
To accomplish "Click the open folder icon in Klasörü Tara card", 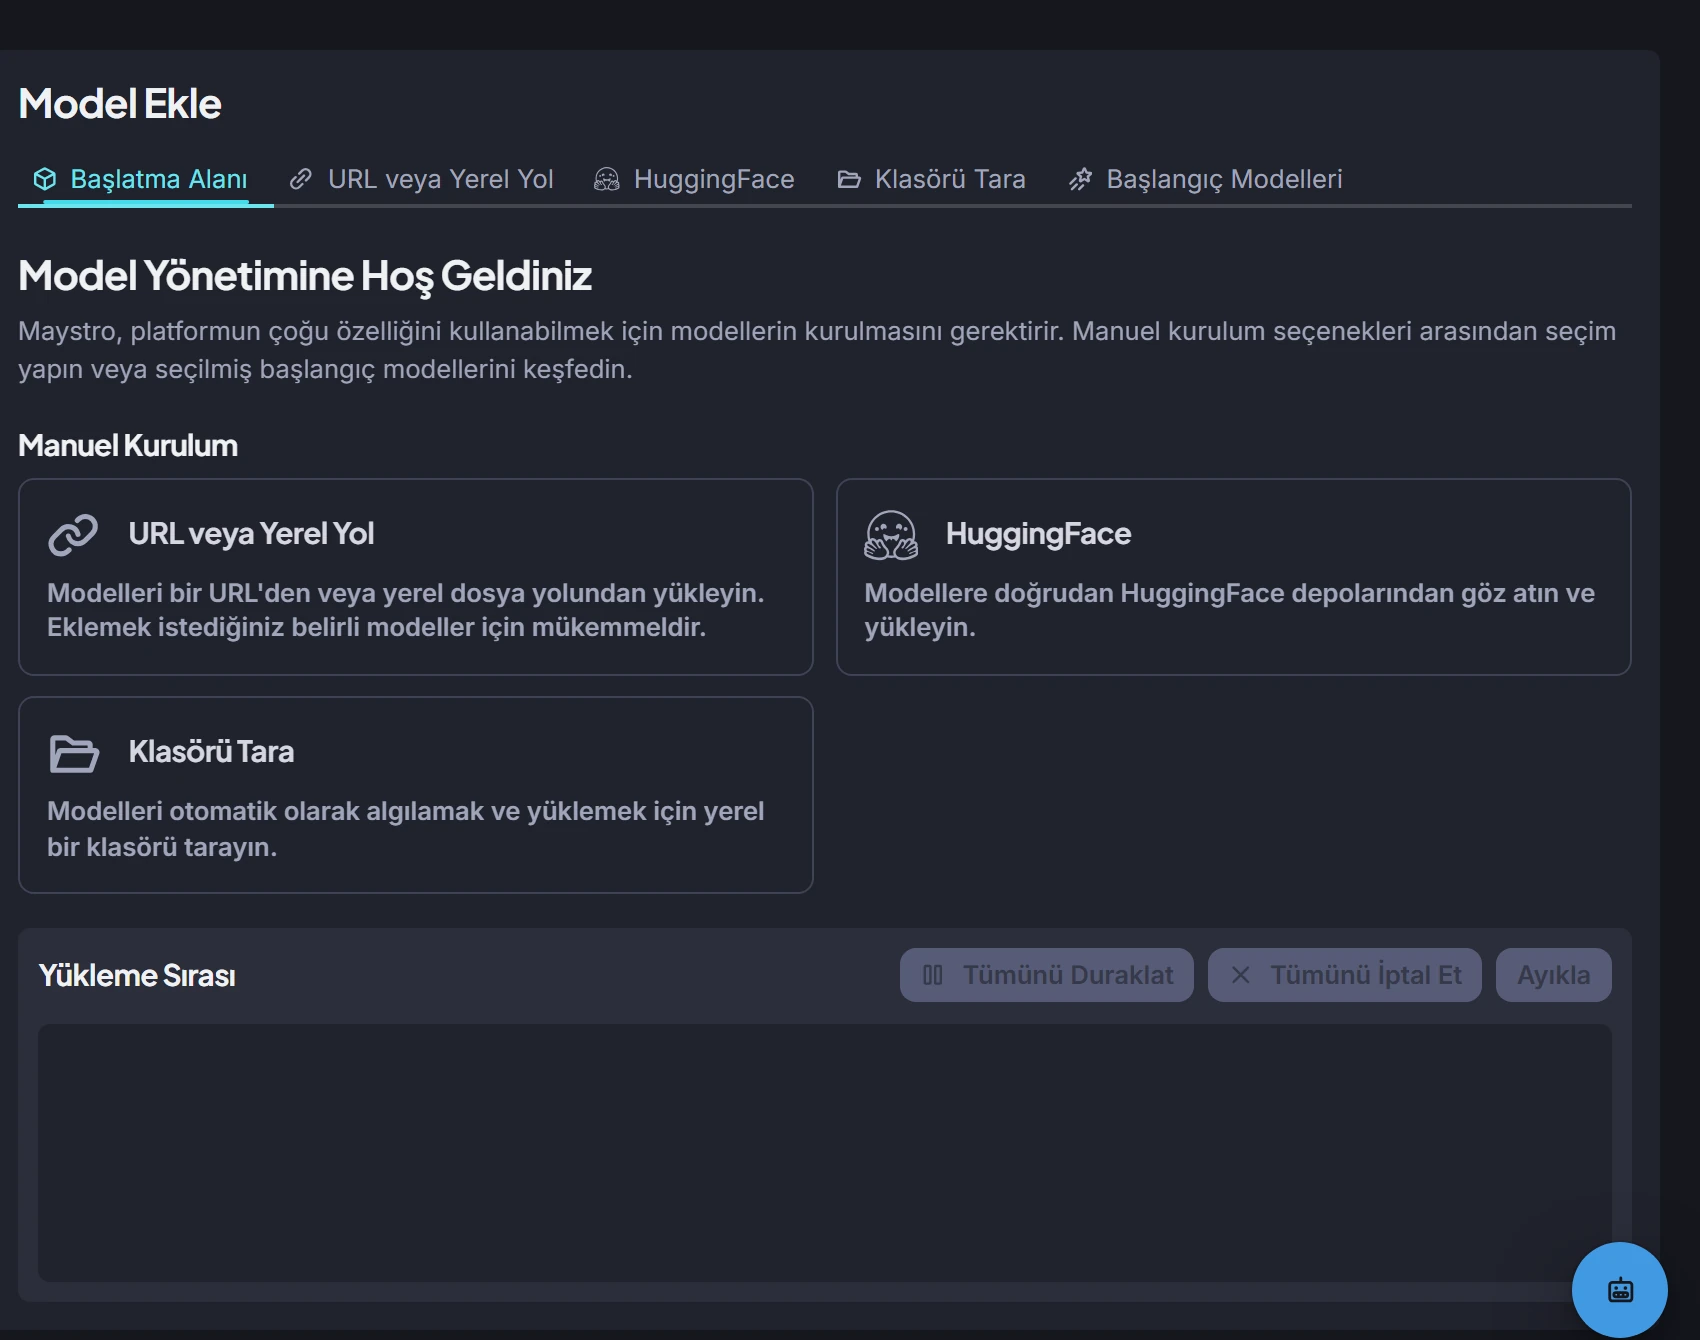I will coord(74,753).
